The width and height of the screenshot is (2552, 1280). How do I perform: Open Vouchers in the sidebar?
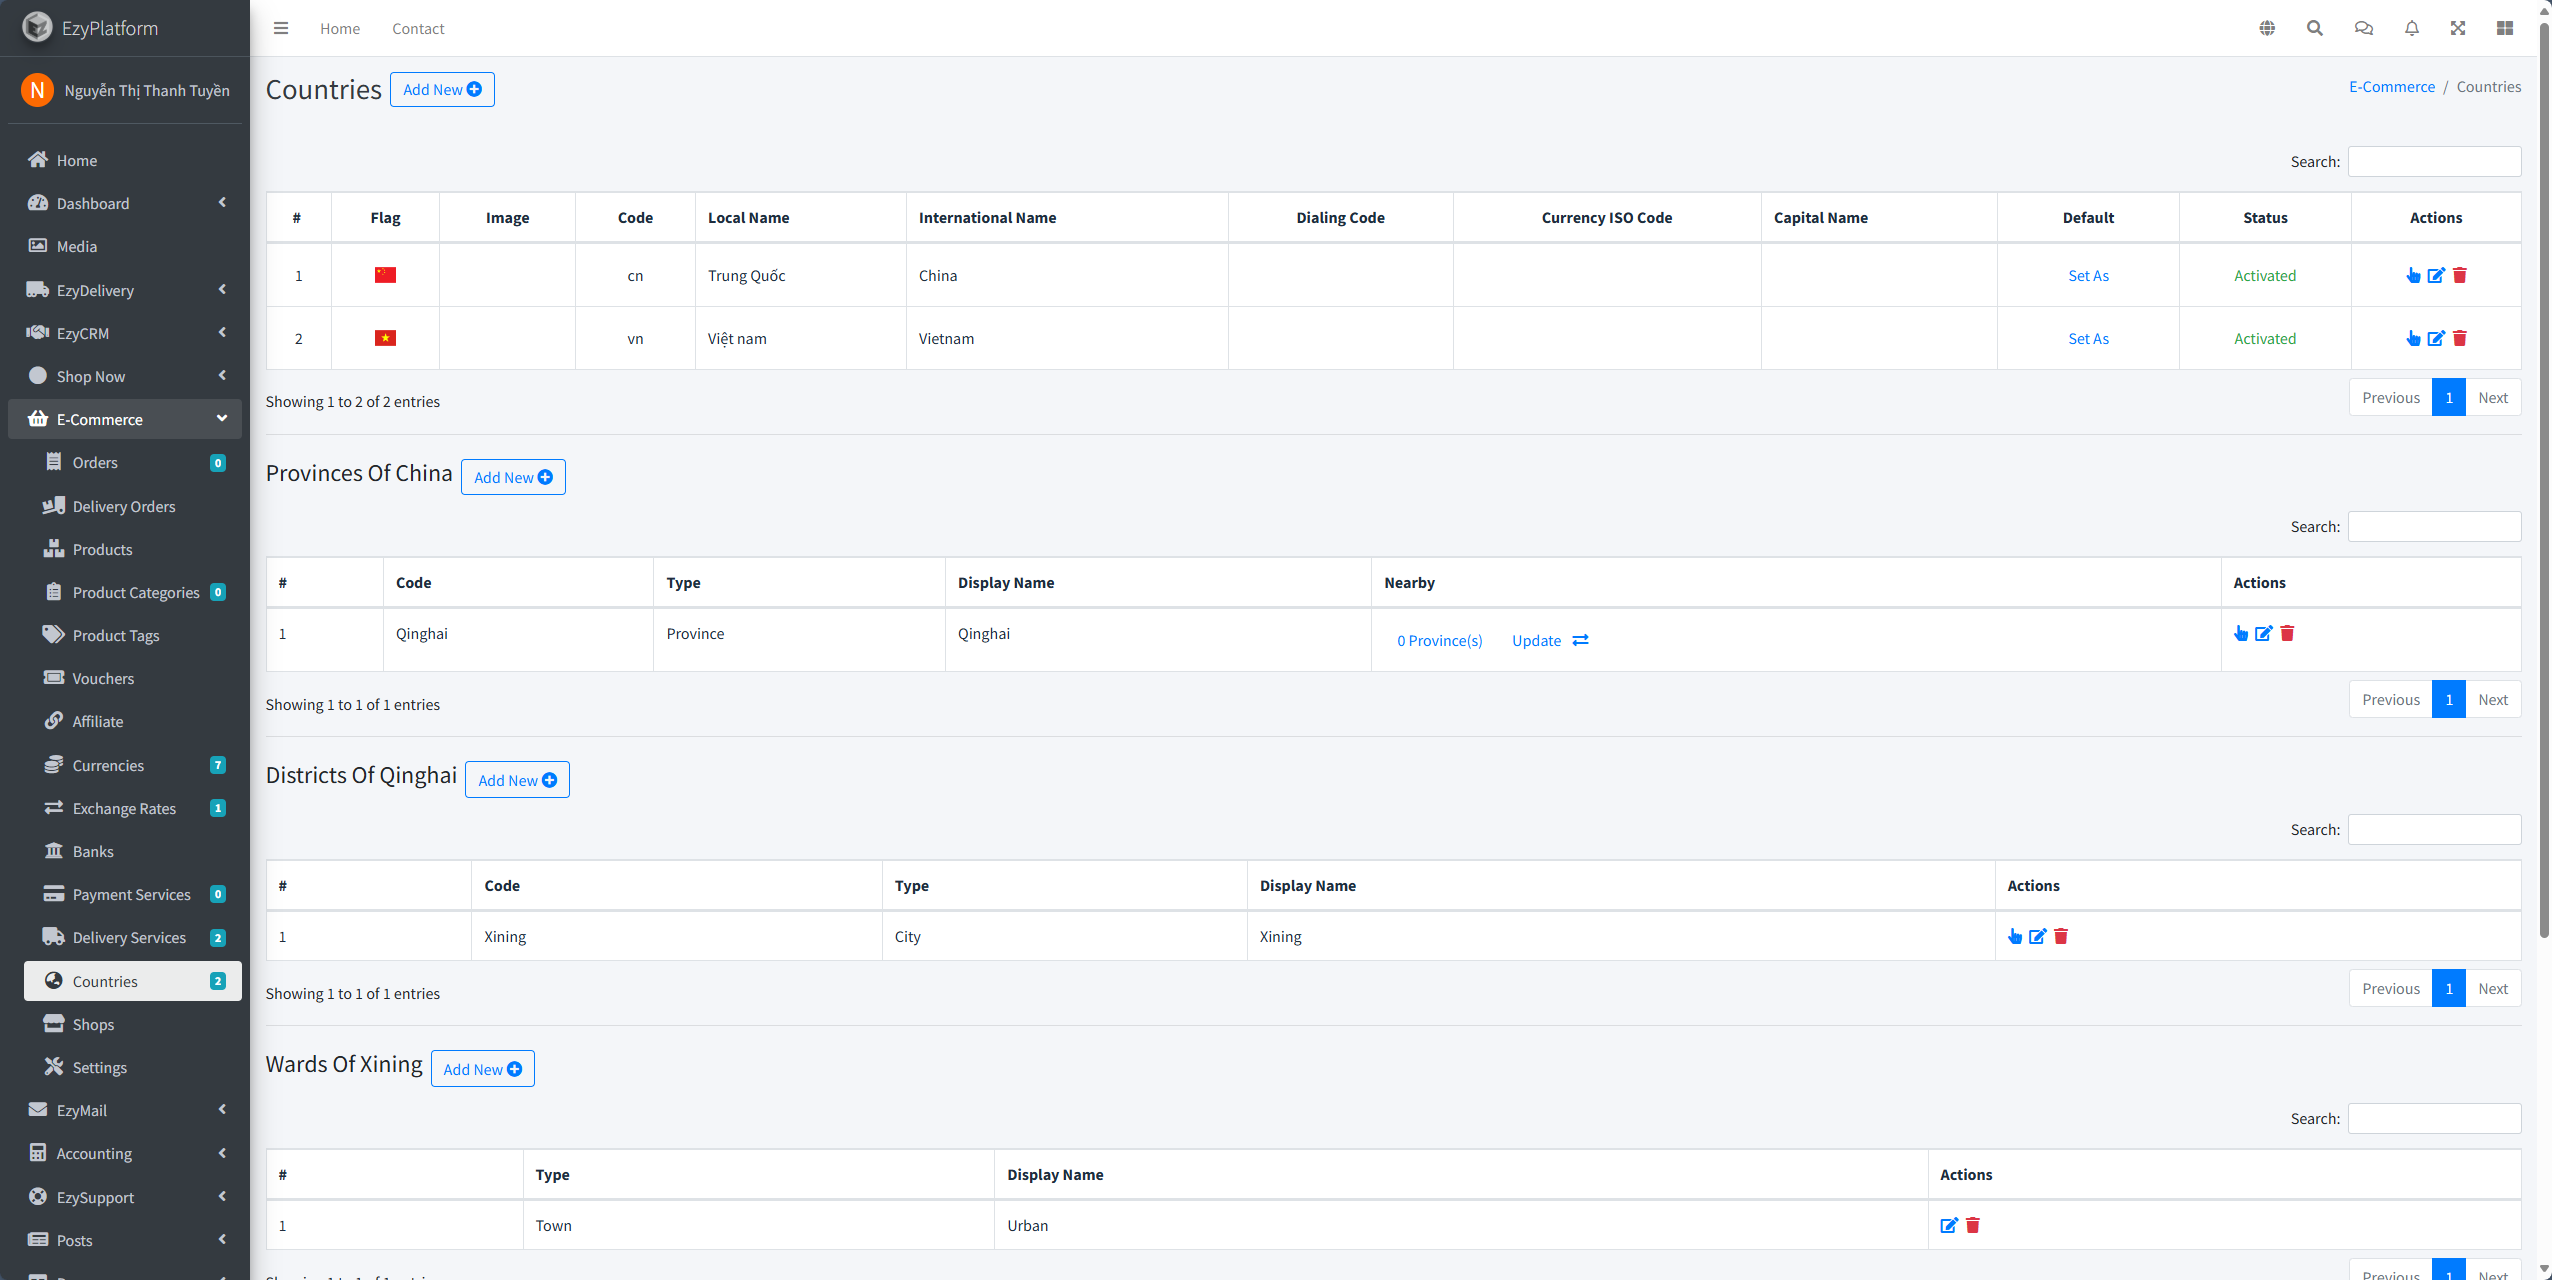coord(133,678)
